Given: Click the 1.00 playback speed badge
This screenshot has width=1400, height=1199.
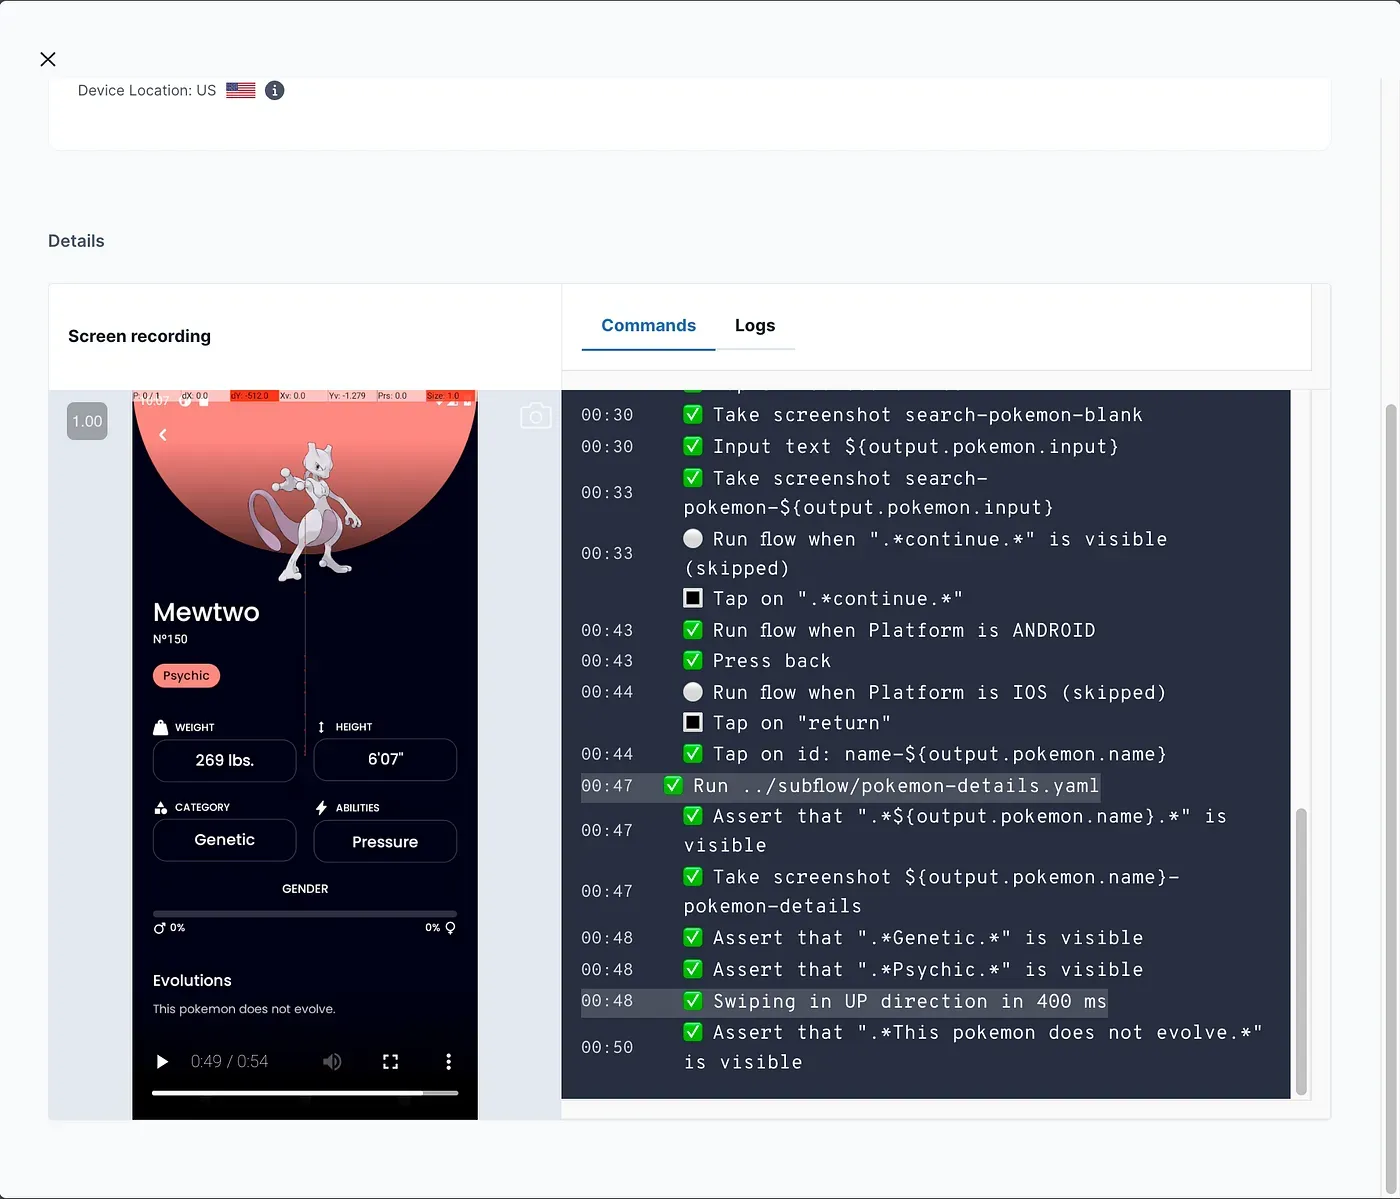Looking at the screenshot, I should 87,421.
